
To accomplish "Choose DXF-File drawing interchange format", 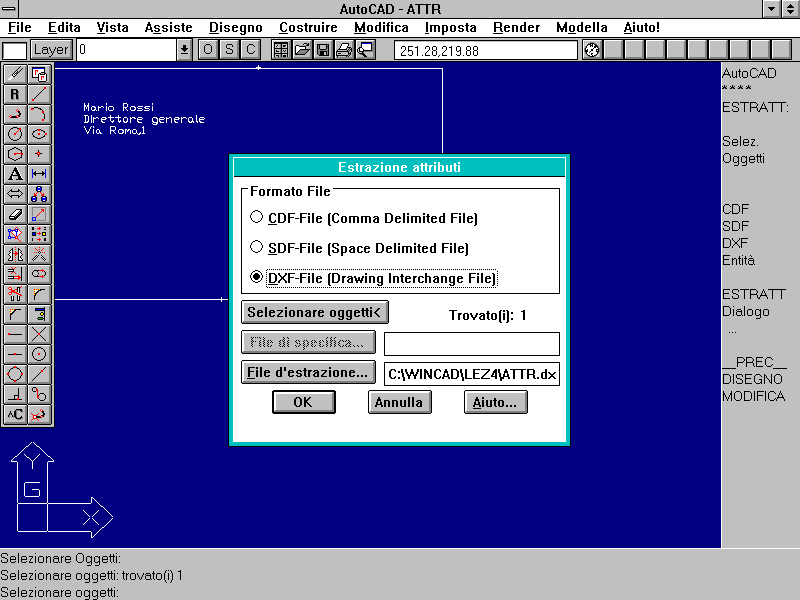I will click(373, 279).
